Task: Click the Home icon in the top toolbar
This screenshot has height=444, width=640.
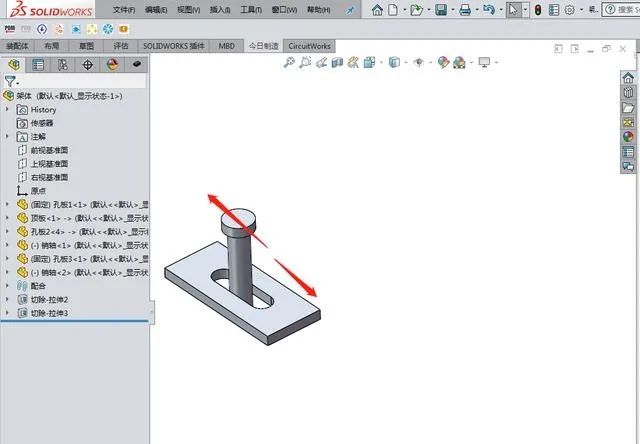Action: coord(377,9)
